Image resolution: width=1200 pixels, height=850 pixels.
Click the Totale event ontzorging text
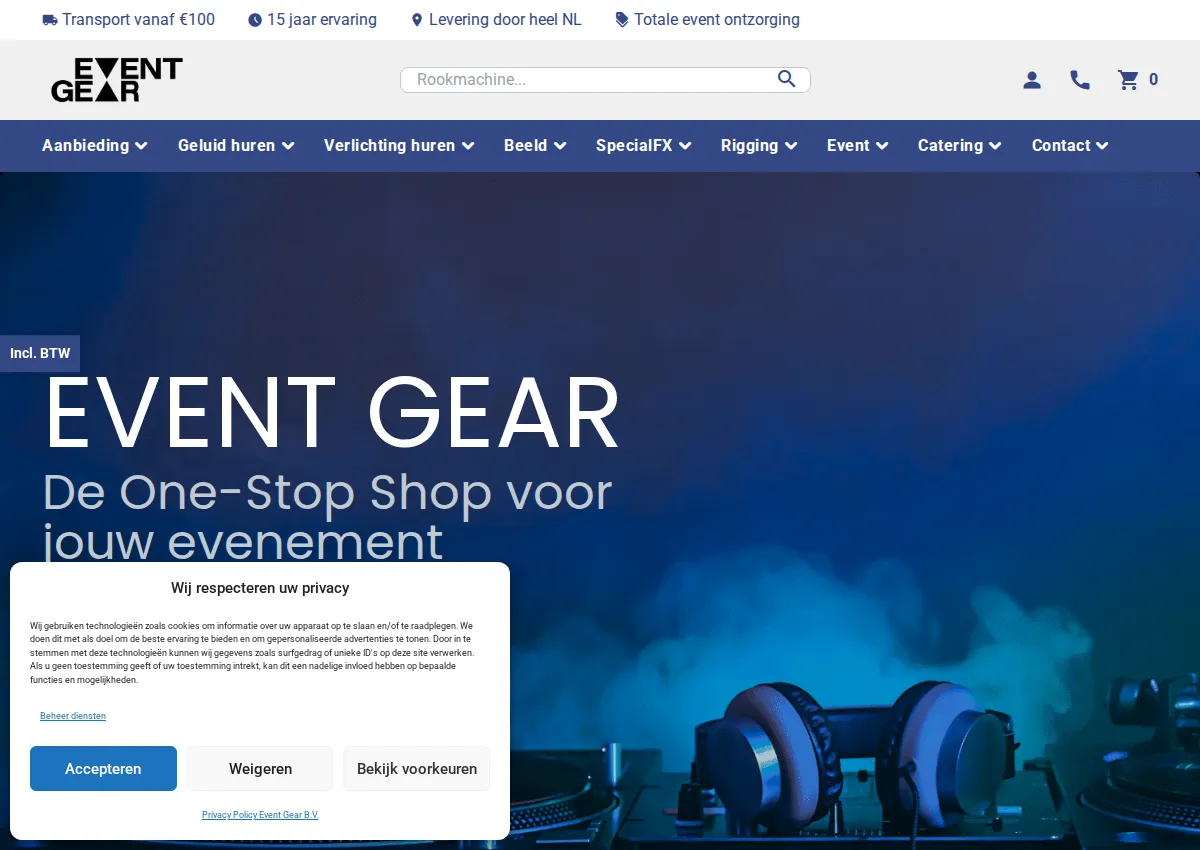(717, 20)
